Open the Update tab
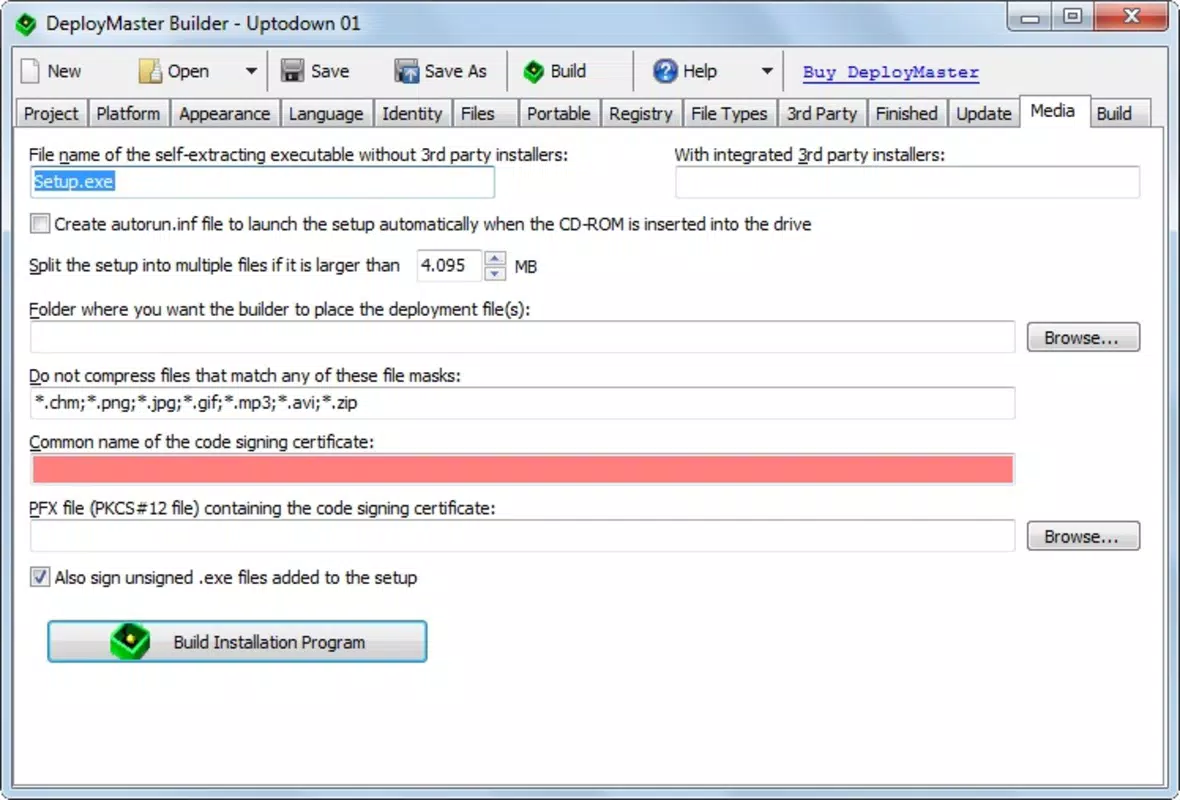Viewport: 1180px width, 800px height. [x=984, y=114]
